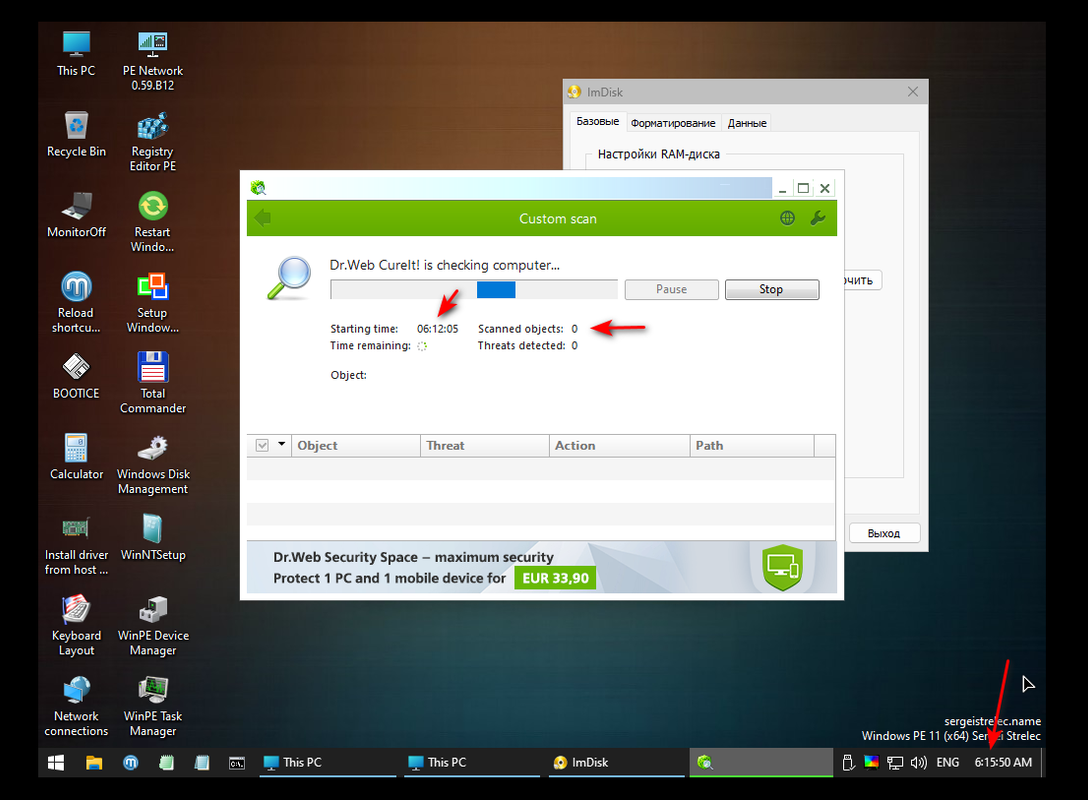Select the MonitorOff desktop shortcut
The height and width of the screenshot is (800, 1088).
[76, 215]
